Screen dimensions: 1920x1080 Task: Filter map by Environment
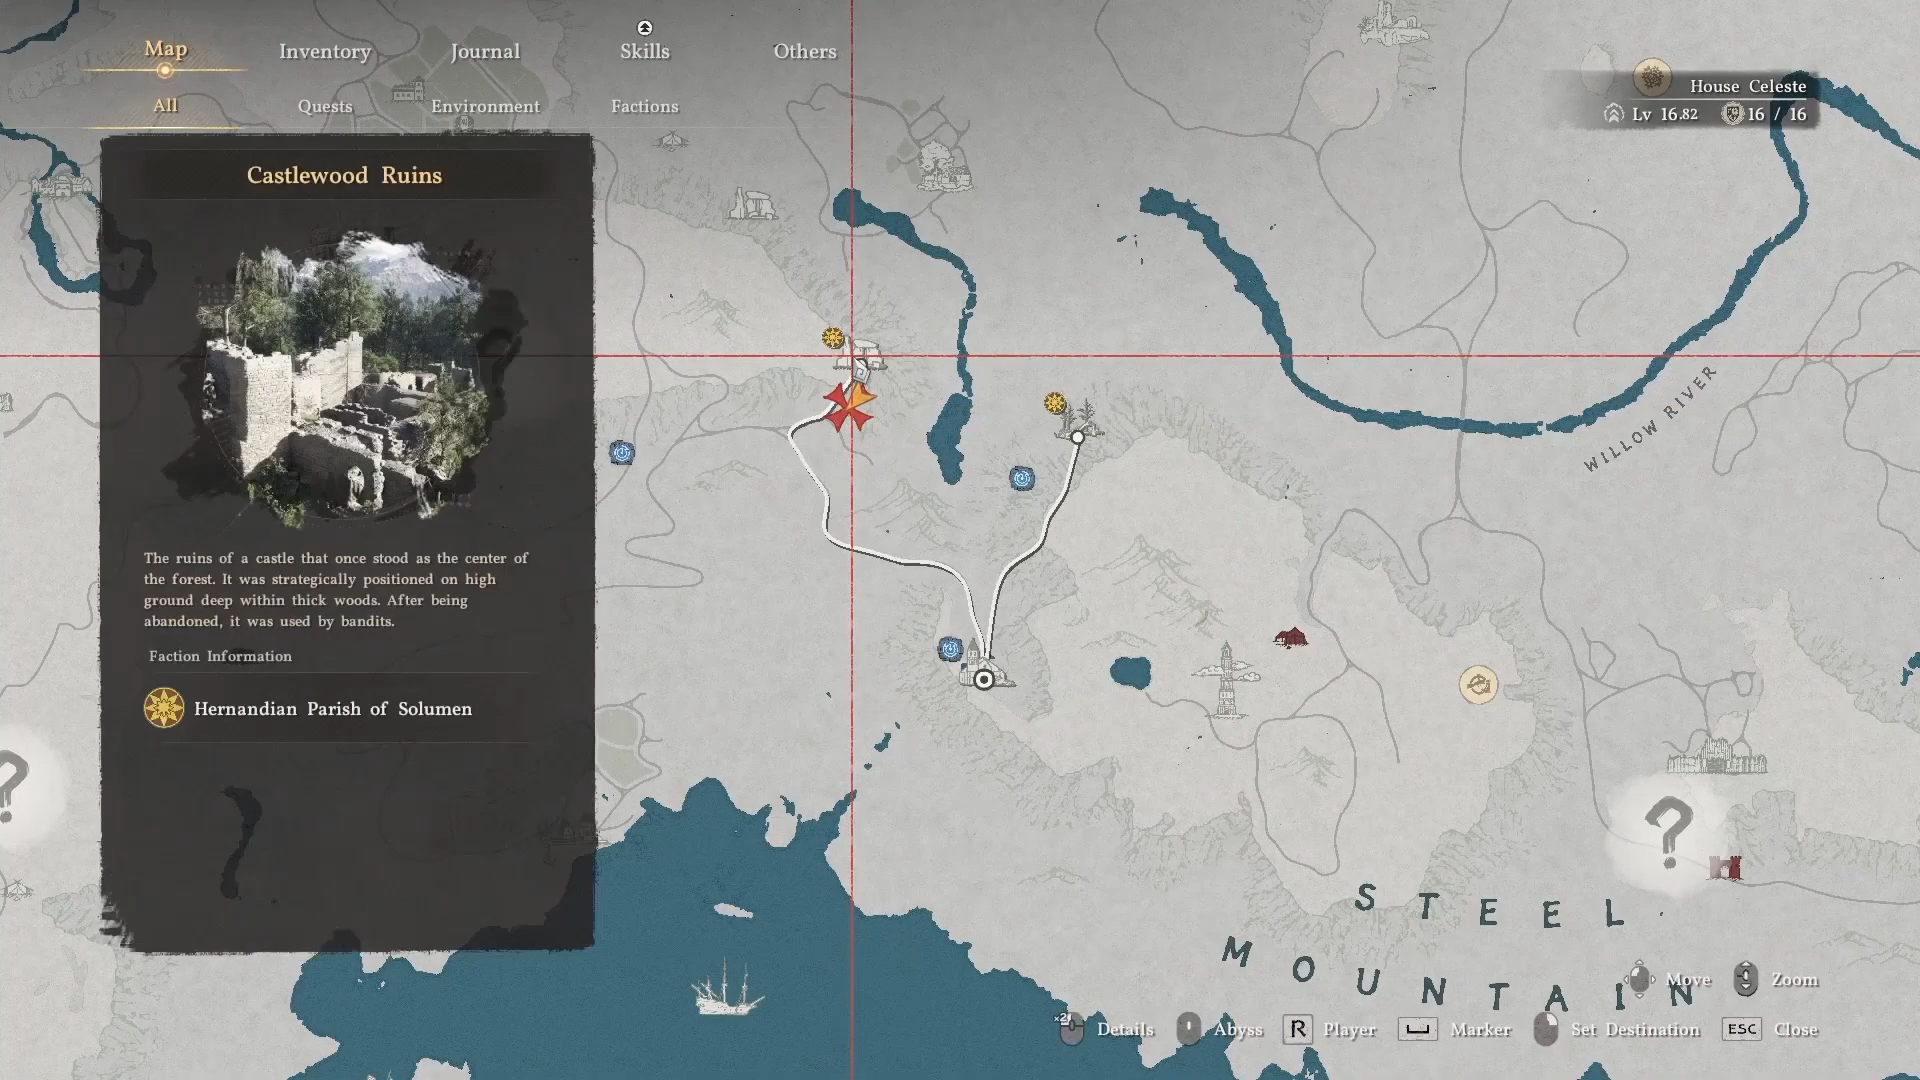(x=485, y=106)
